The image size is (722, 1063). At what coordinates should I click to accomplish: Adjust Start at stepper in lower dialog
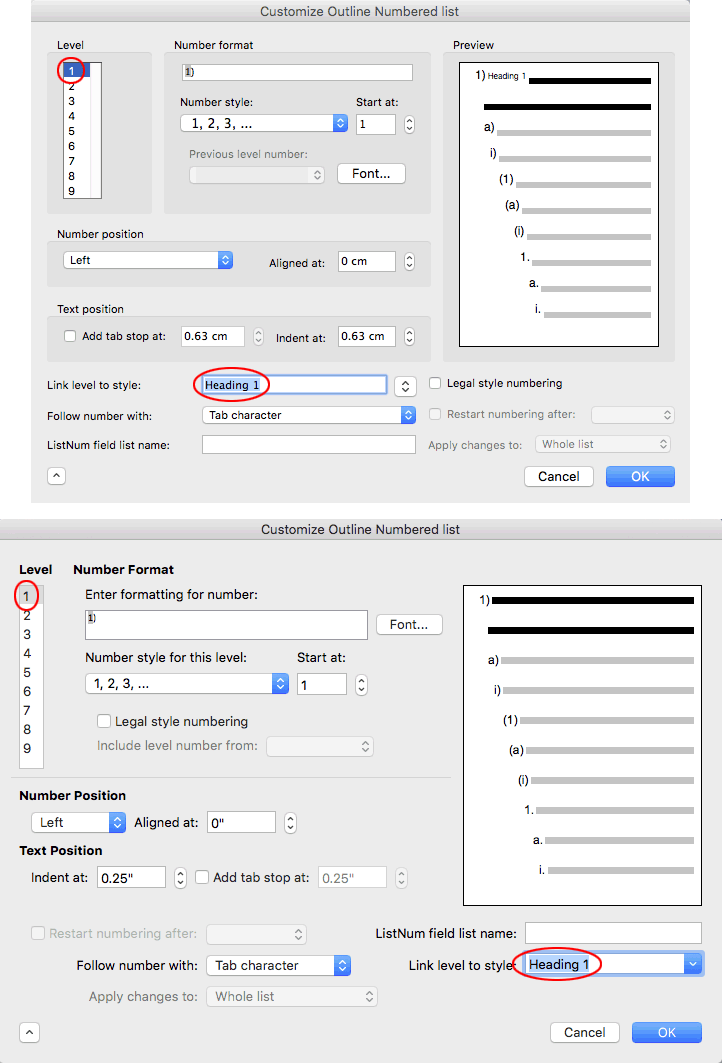[361, 685]
